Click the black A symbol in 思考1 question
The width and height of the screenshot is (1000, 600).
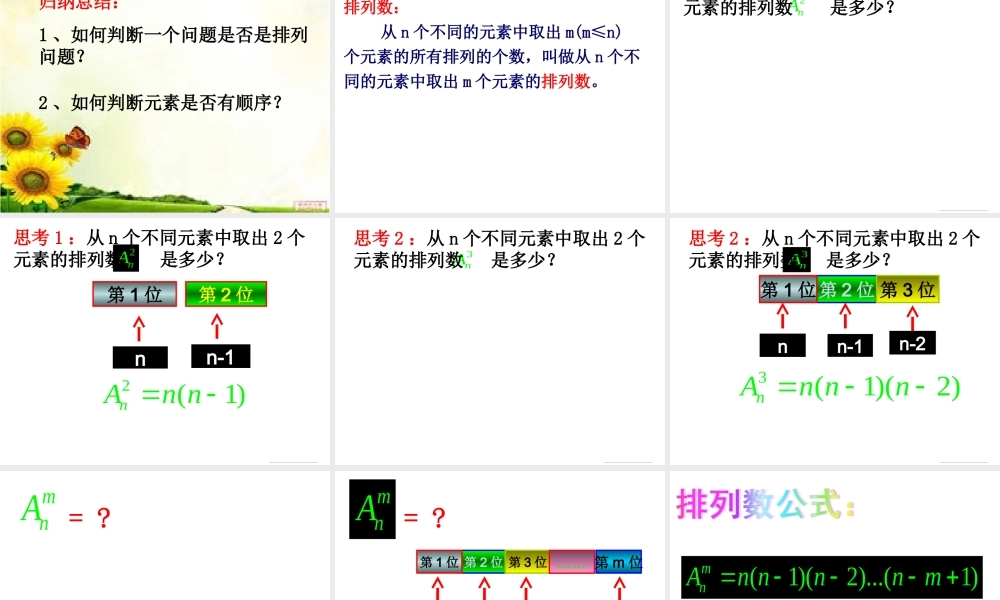coord(126,258)
